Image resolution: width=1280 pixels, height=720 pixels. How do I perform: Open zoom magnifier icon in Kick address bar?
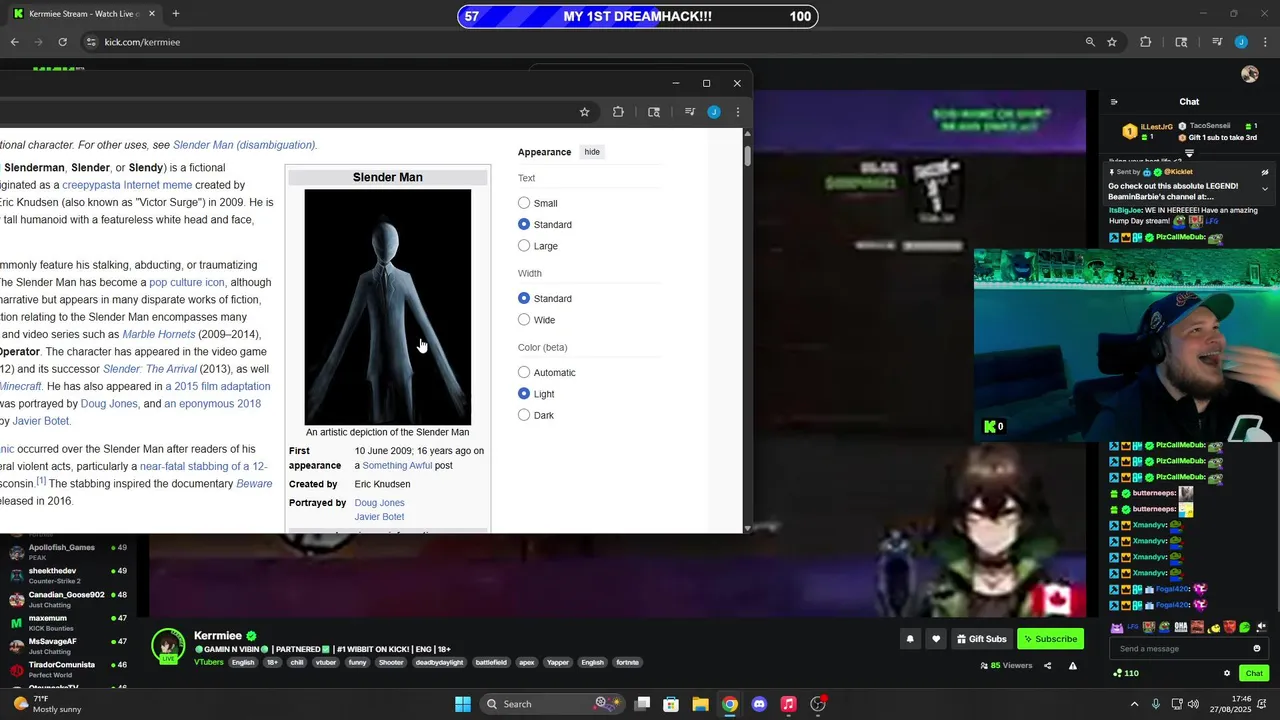(1090, 42)
